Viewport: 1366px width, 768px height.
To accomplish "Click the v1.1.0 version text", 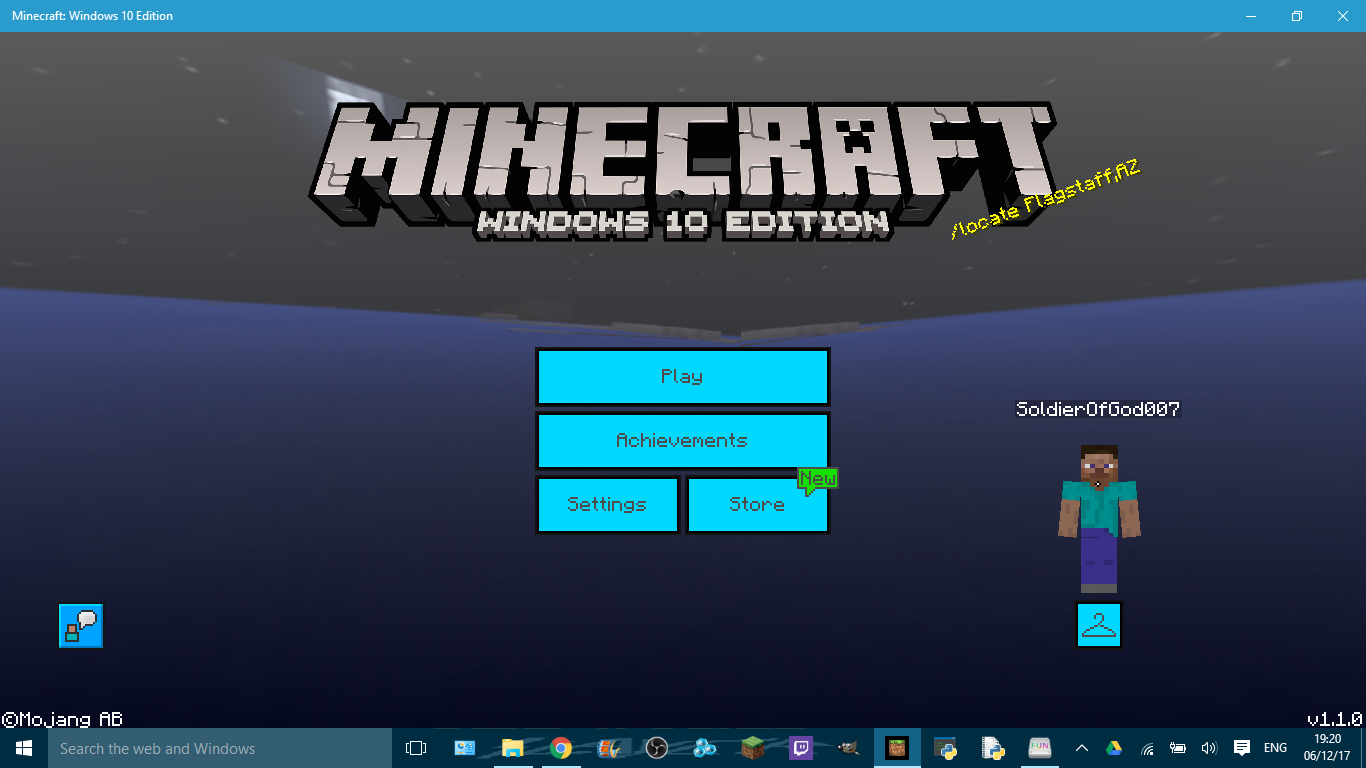I will (x=1335, y=719).
